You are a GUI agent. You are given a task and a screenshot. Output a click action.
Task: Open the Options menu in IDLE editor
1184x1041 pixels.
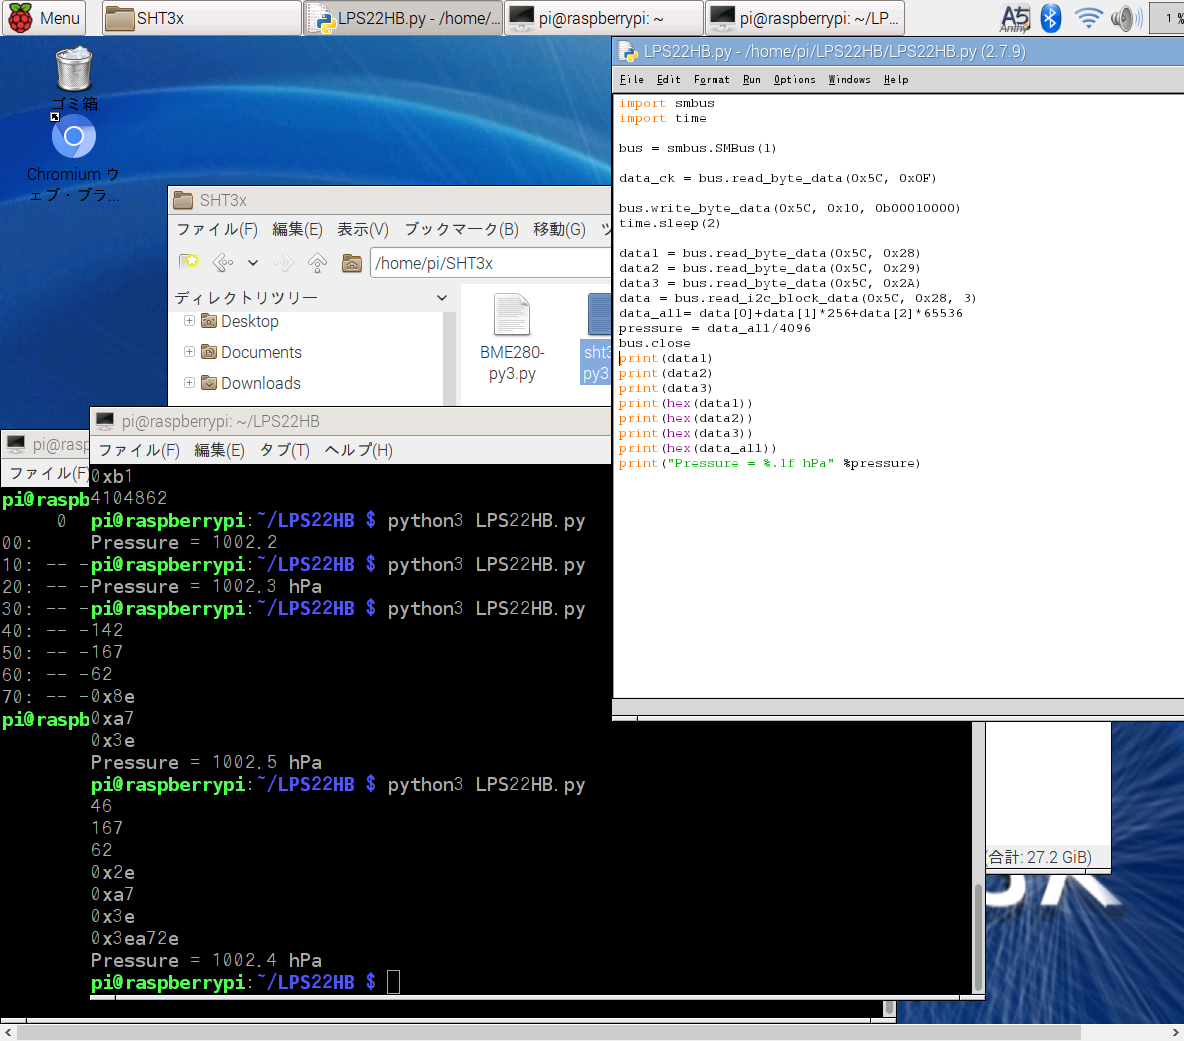pos(794,80)
